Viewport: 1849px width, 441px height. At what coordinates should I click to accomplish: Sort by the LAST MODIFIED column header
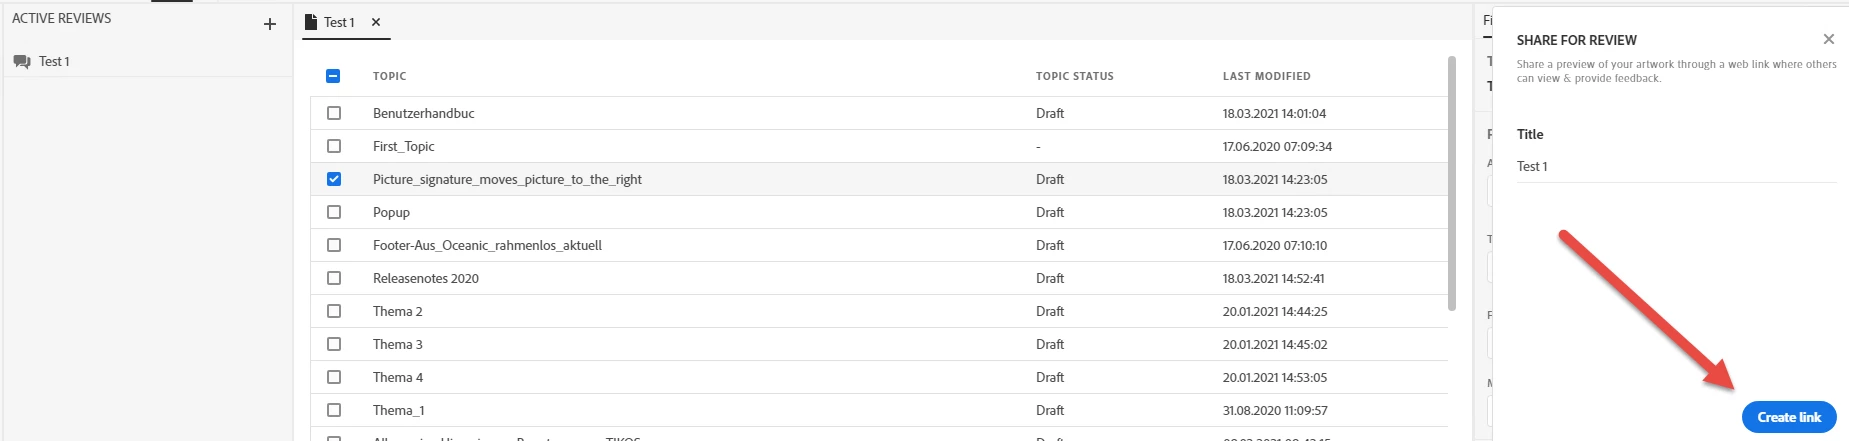tap(1266, 76)
